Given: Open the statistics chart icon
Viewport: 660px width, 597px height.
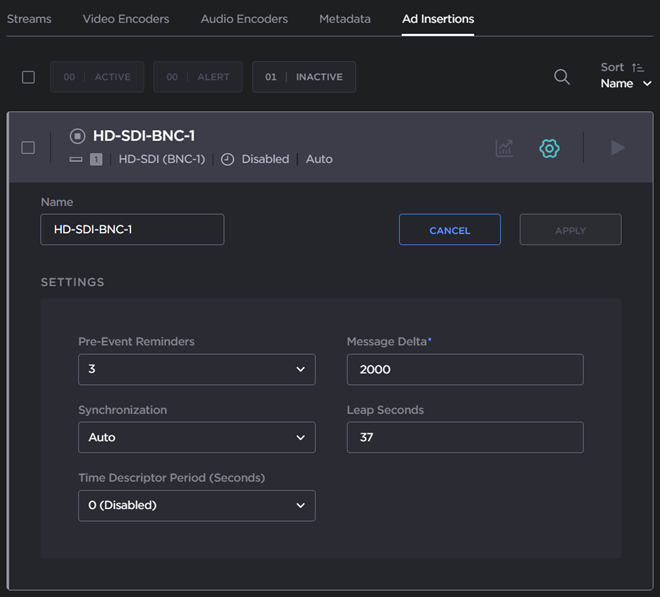Looking at the screenshot, I should click(504, 148).
